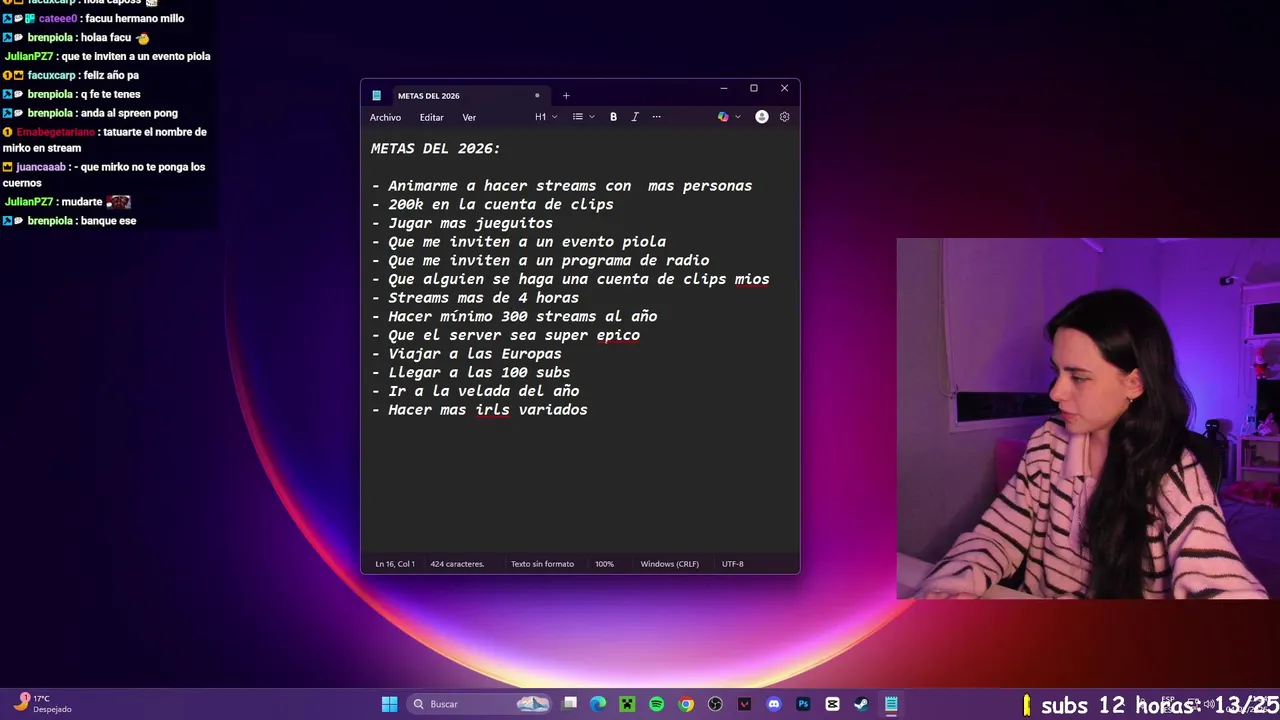Open CapCut from the taskbar

coord(832,704)
